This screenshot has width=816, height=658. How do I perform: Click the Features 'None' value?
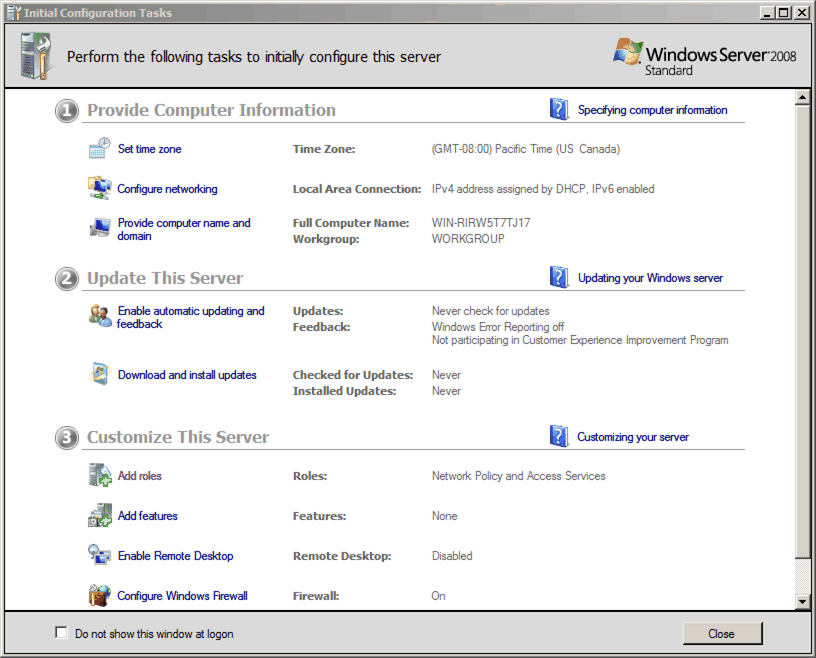pyautogui.click(x=444, y=516)
